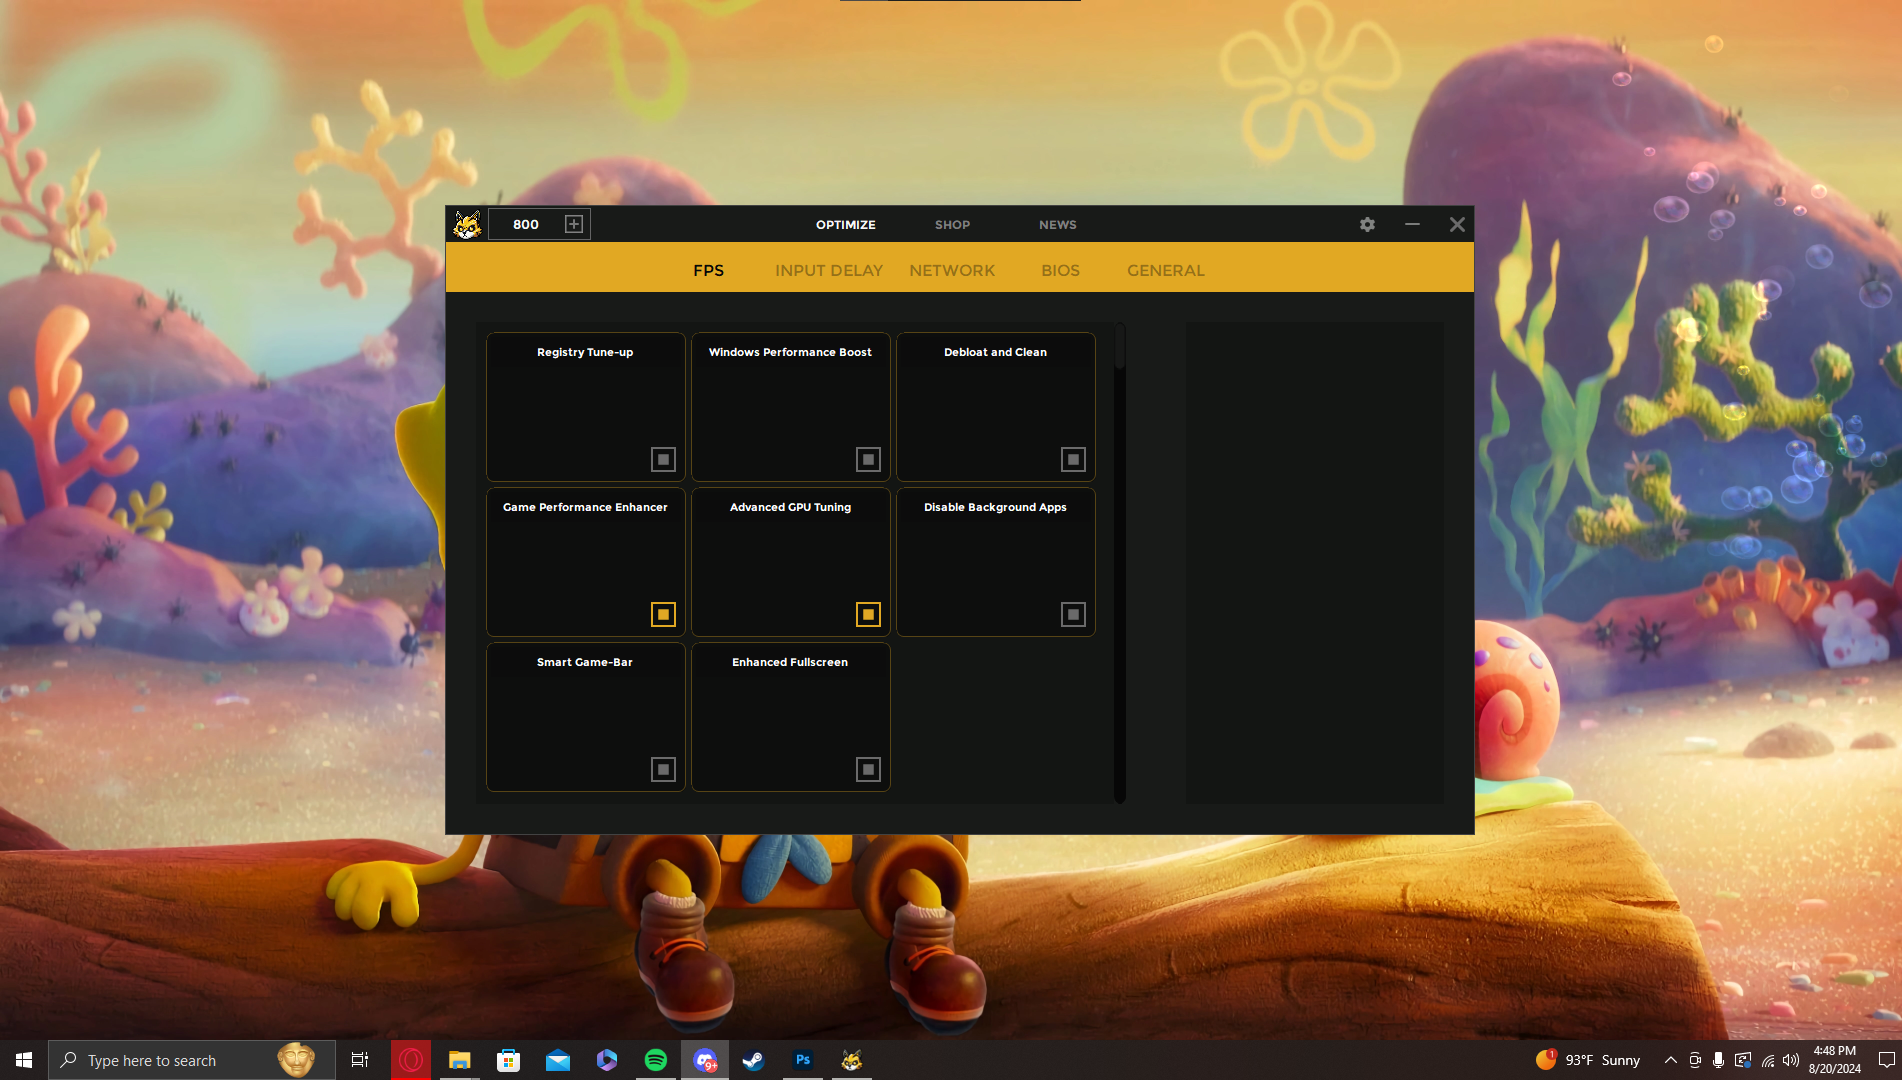1902x1080 pixels.
Task: Select the BIOS tab
Action: [x=1060, y=270]
